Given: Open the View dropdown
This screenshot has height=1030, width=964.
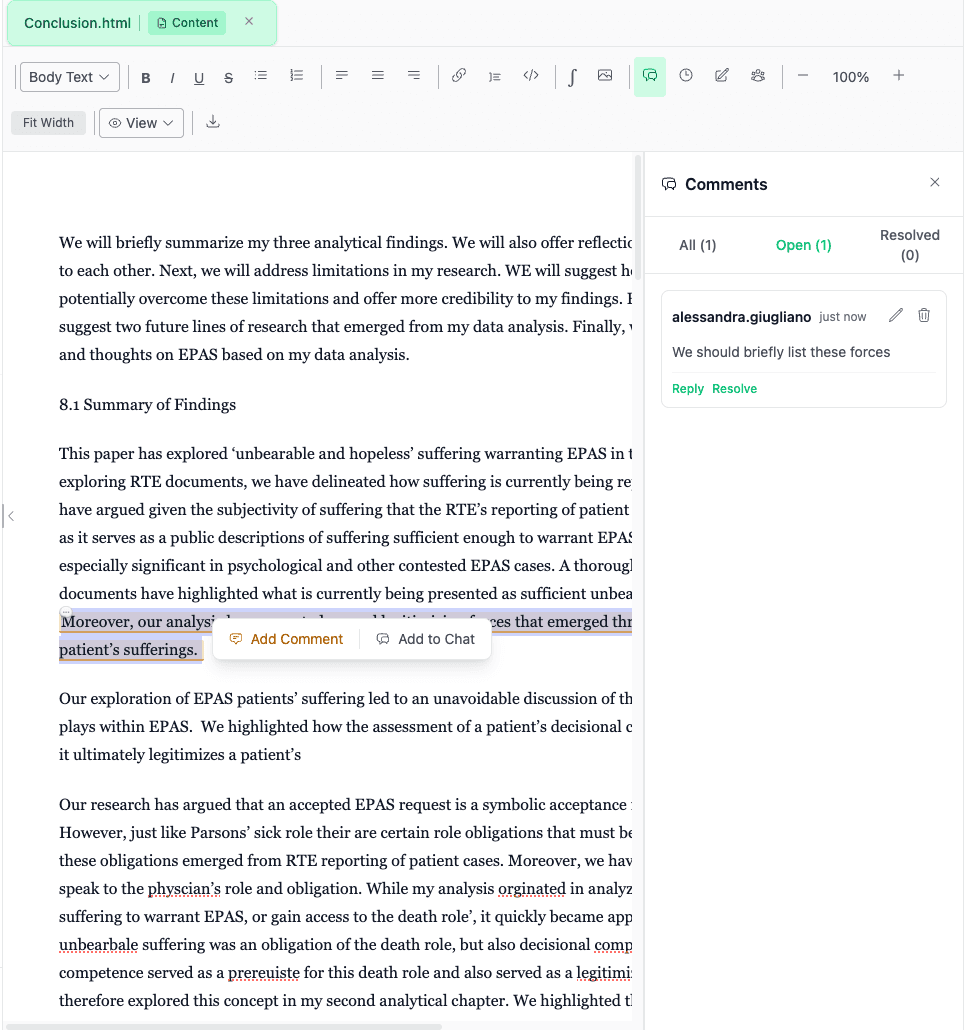Looking at the screenshot, I should coord(141,123).
